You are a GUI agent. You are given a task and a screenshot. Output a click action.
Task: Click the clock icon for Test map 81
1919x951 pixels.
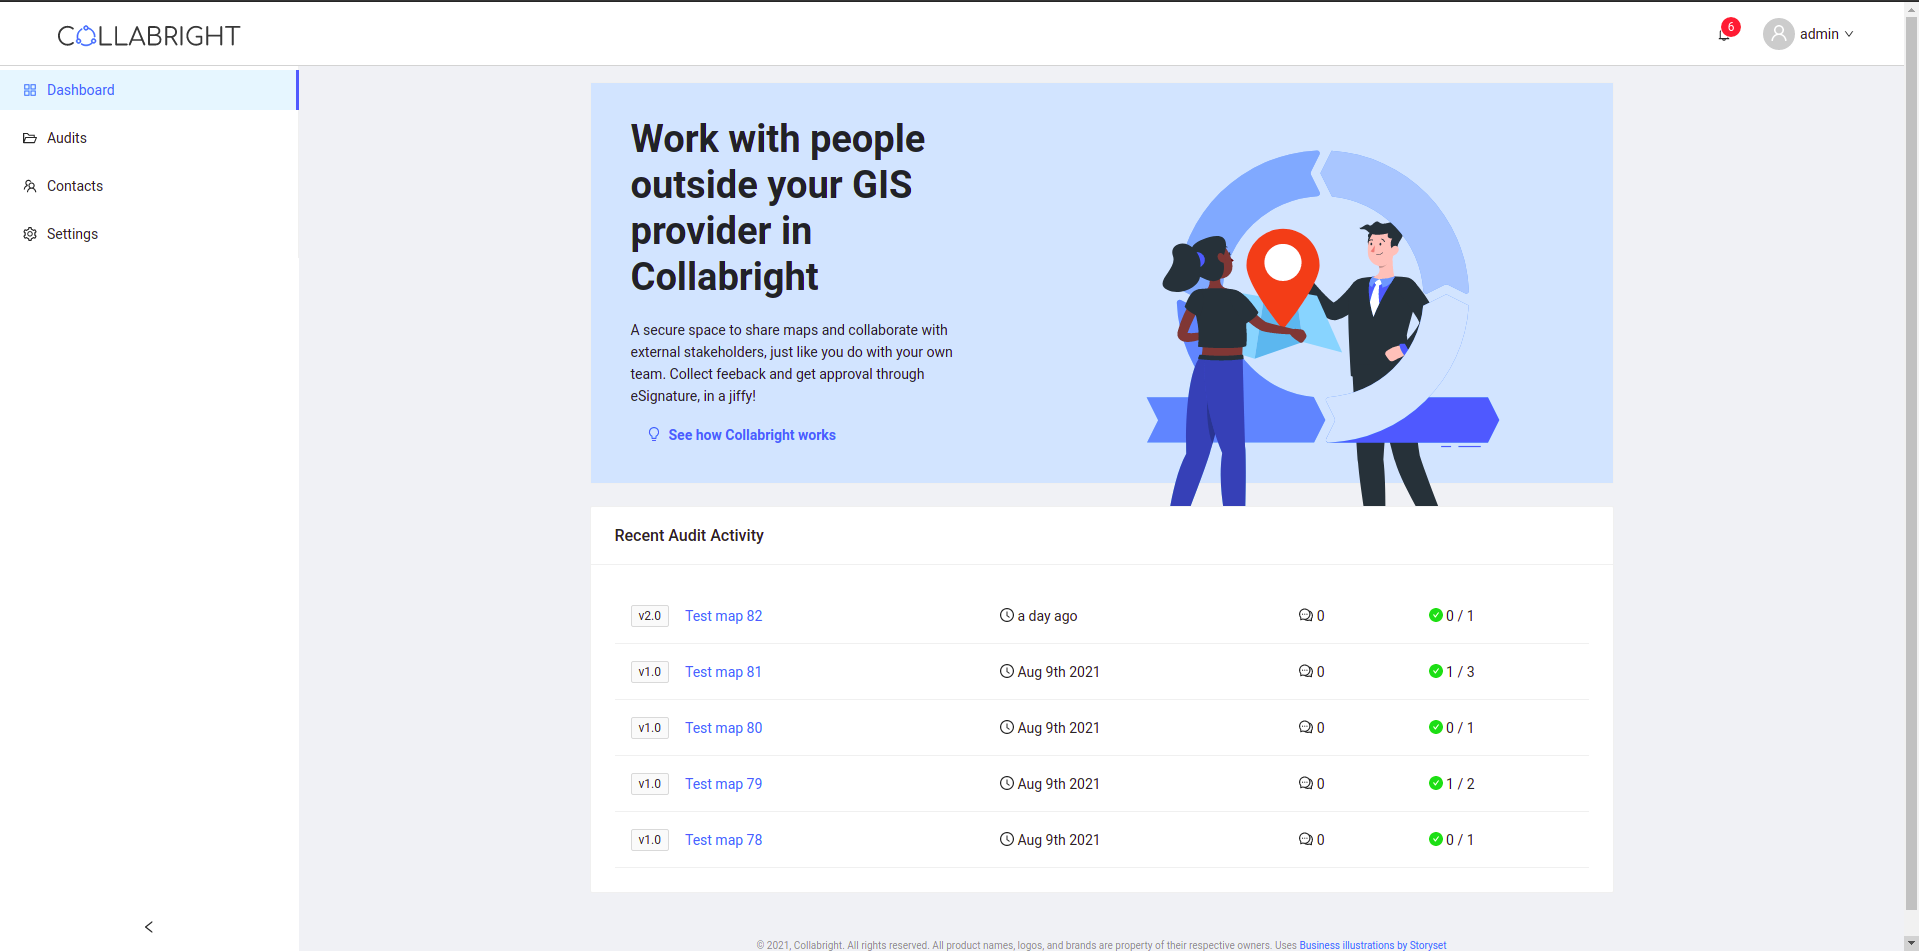coord(1007,671)
